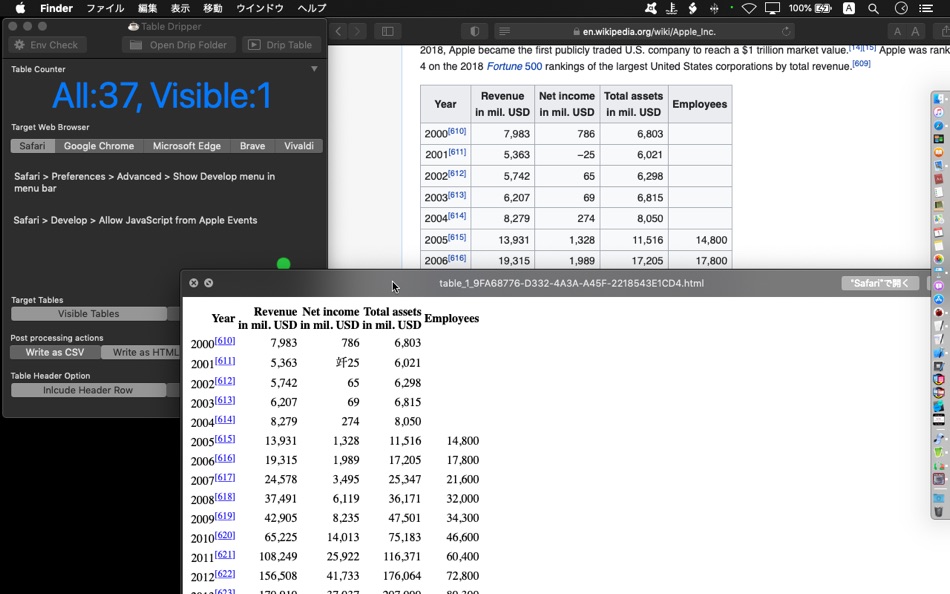Open the Apple menu
This screenshot has height=594, width=950.
[x=20, y=8]
